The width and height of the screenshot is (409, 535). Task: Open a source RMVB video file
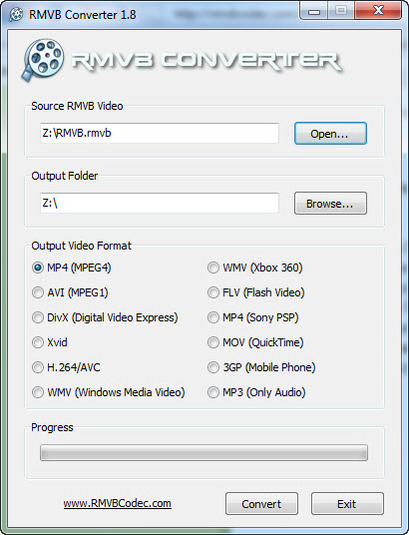330,133
